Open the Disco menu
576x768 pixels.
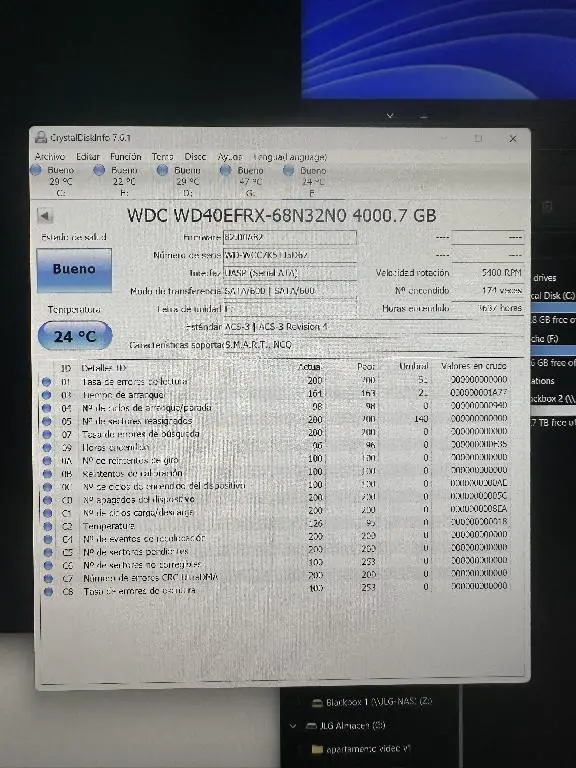click(195, 156)
